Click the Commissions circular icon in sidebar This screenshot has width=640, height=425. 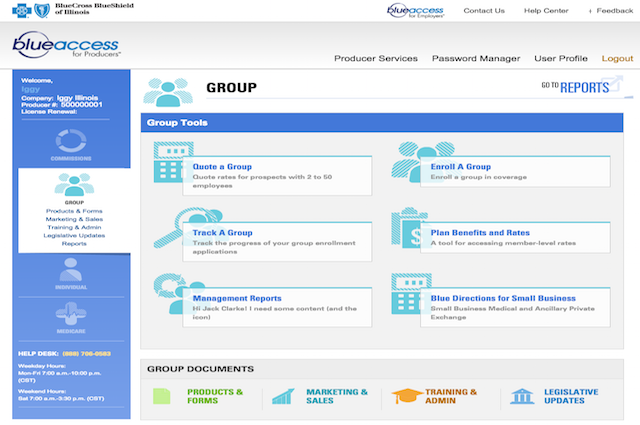coord(72,141)
